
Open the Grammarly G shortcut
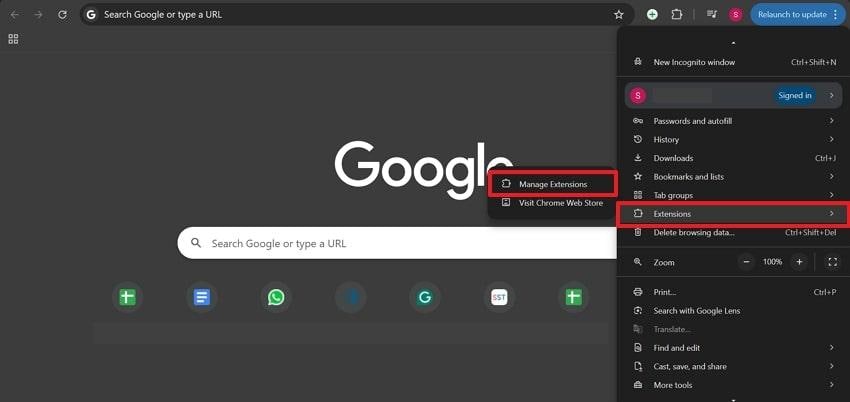pos(425,297)
